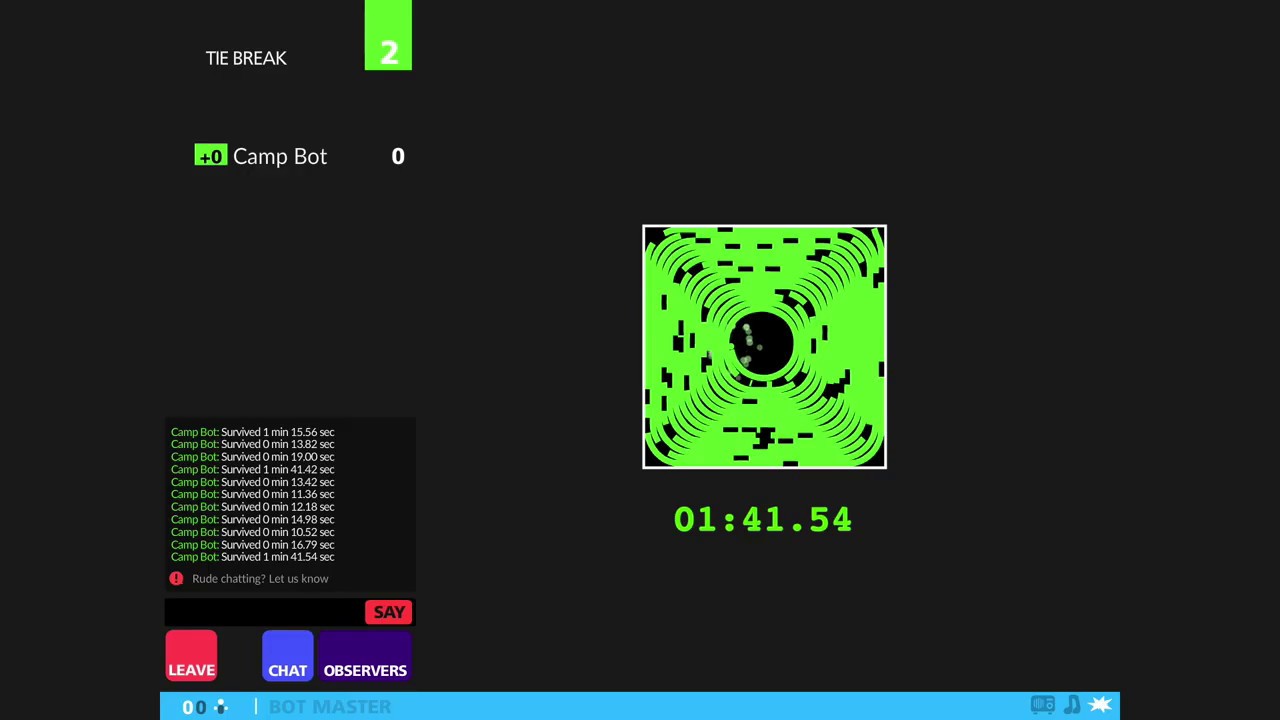
Task: Leave the game with LEAVE button
Action: tap(191, 656)
